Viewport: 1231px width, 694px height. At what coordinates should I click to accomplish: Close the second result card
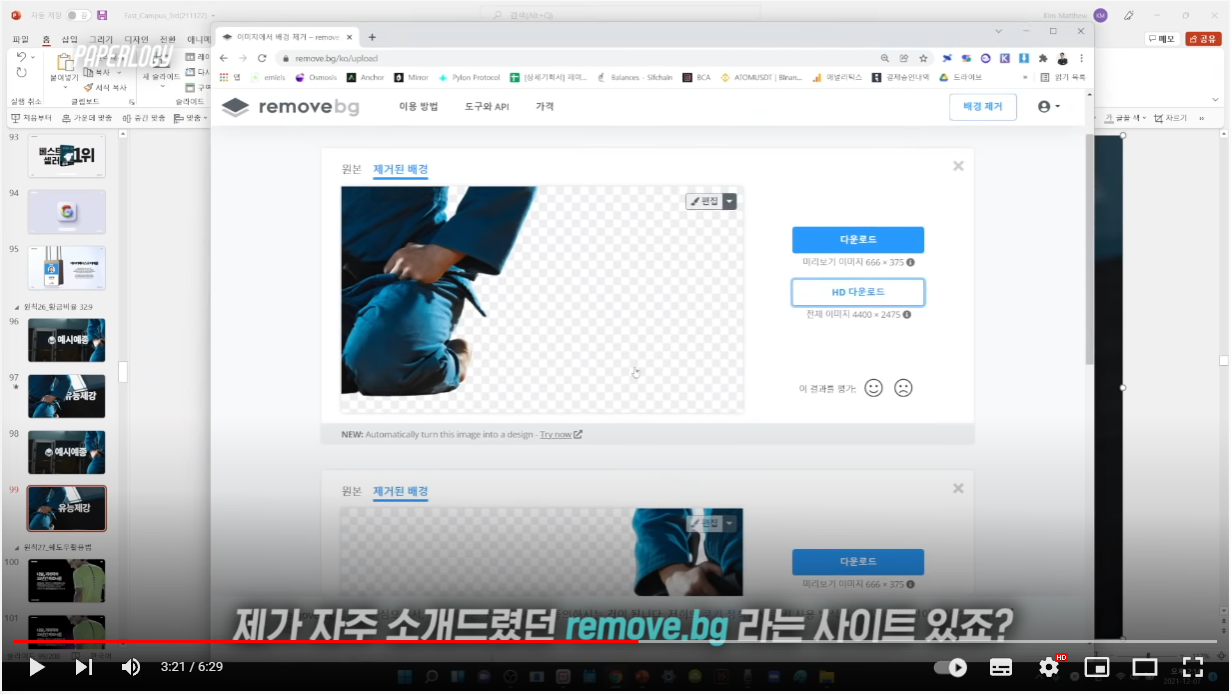[958, 488]
